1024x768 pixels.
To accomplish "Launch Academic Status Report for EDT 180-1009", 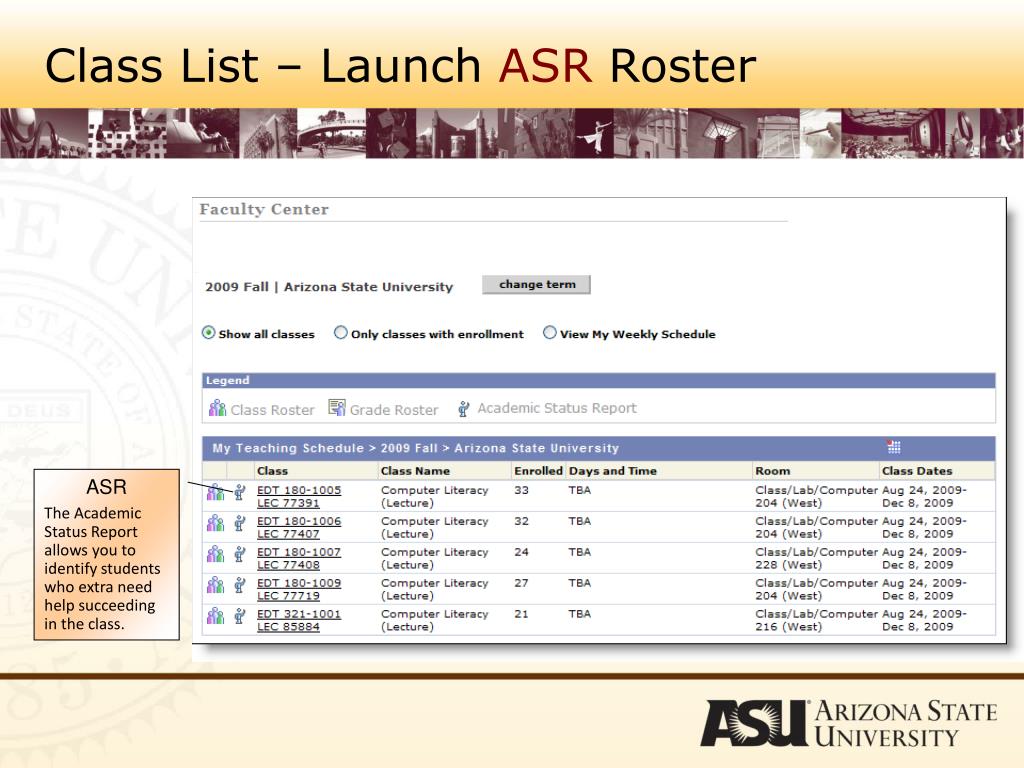I will pos(240,585).
